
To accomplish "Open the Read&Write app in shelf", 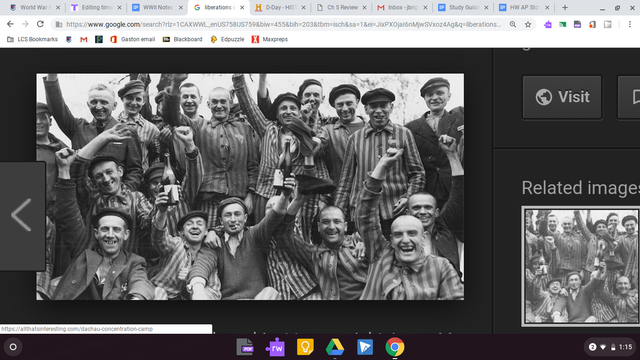I will pyautogui.click(x=275, y=347).
